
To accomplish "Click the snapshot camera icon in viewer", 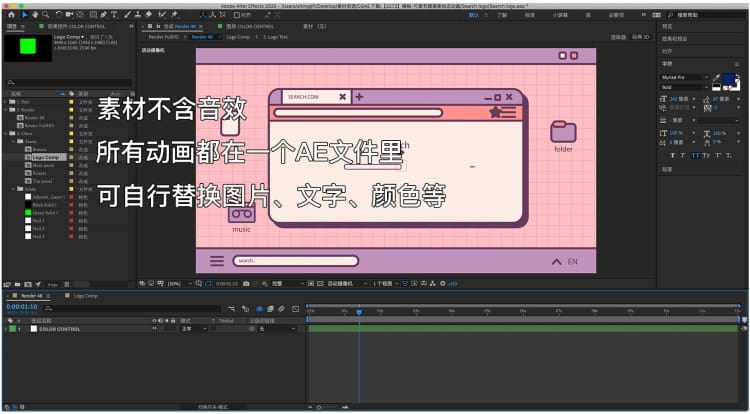I will click(246, 283).
